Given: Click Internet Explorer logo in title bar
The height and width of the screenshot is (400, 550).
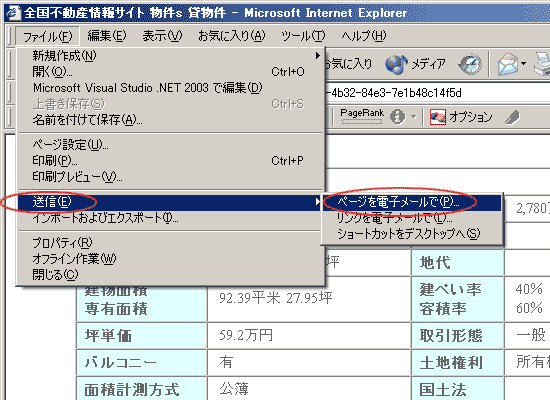Looking at the screenshot, I should (13, 13).
